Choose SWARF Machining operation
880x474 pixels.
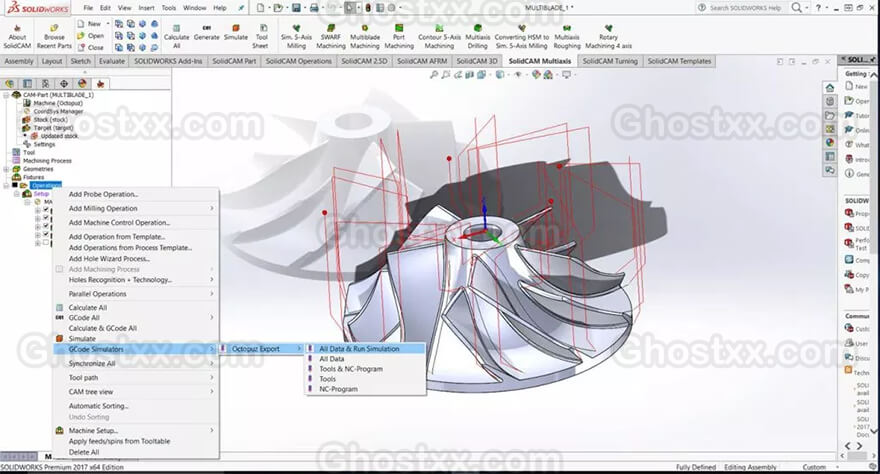click(331, 36)
